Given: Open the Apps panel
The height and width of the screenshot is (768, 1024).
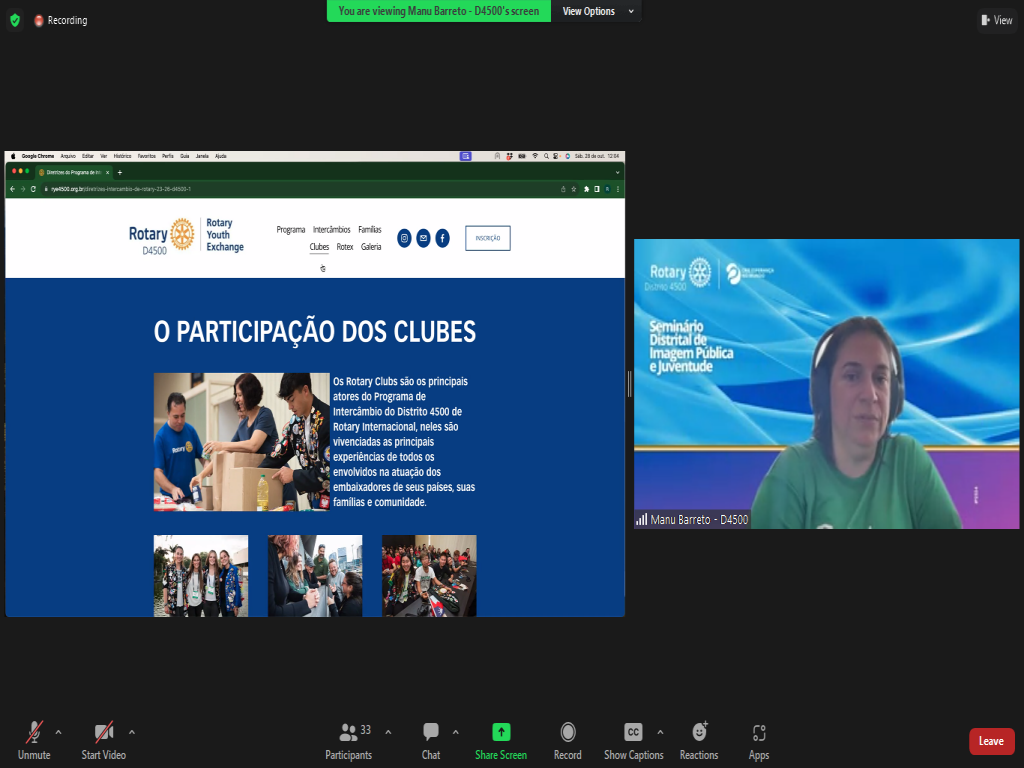Looking at the screenshot, I should (x=759, y=740).
